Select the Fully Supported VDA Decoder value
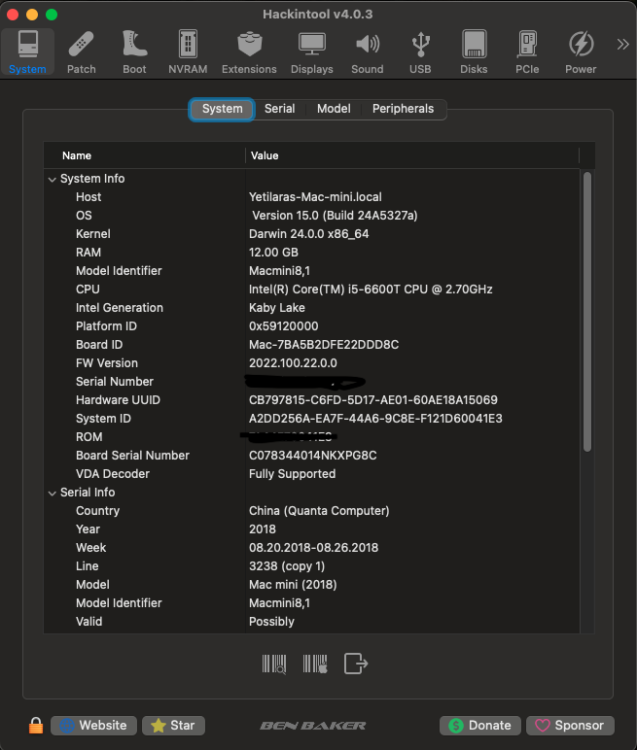The image size is (637, 750). (x=292, y=474)
